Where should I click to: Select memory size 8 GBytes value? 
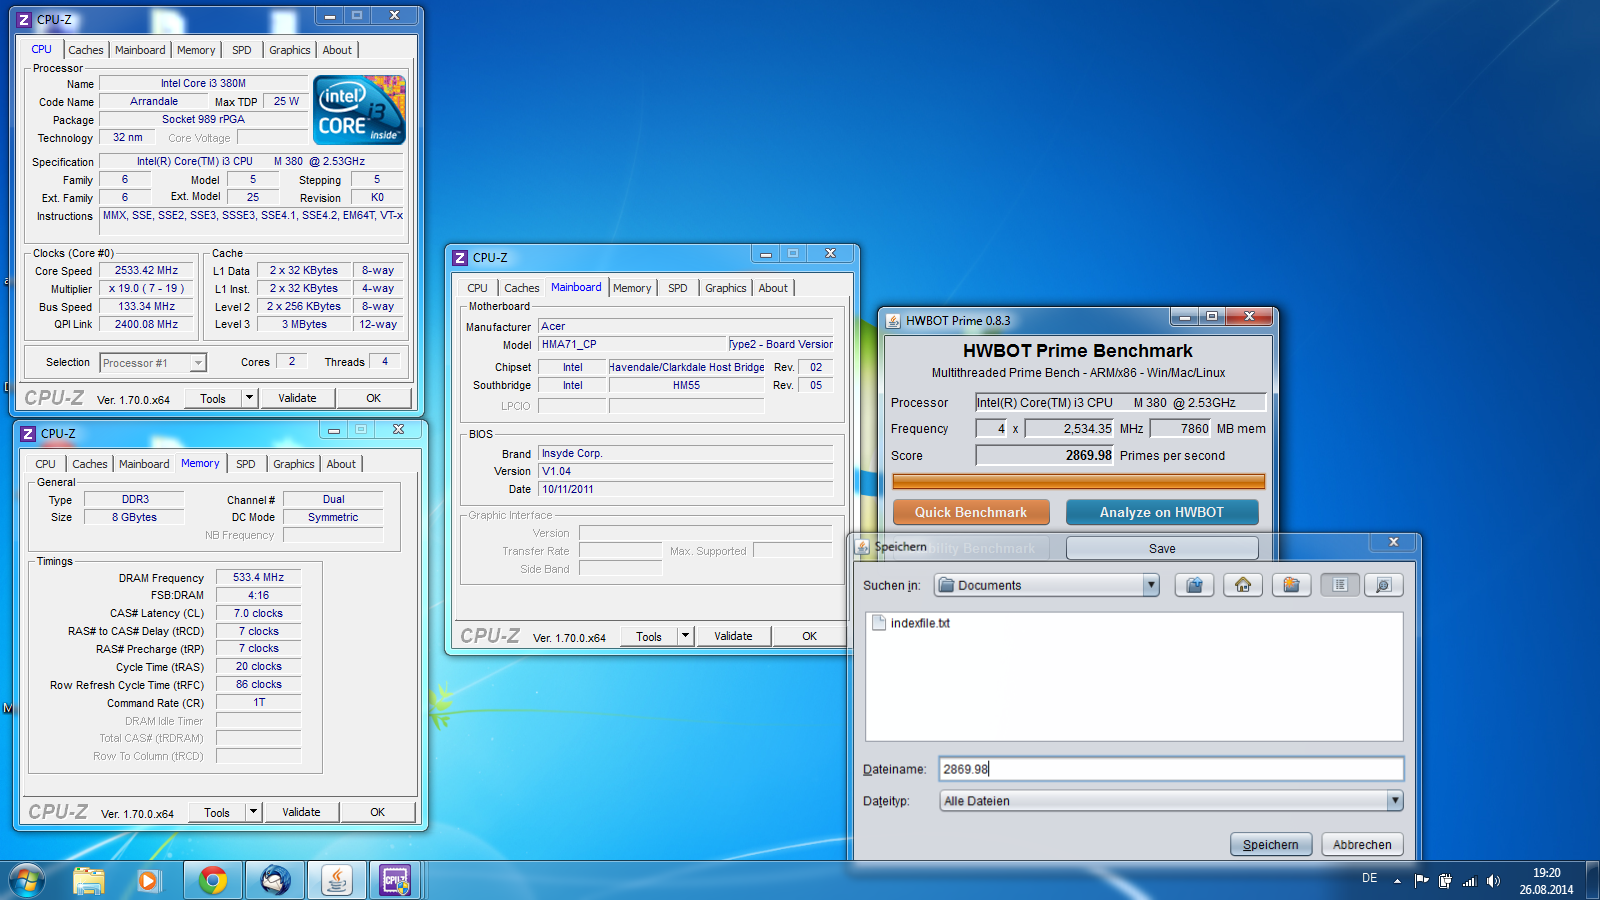coord(134,517)
